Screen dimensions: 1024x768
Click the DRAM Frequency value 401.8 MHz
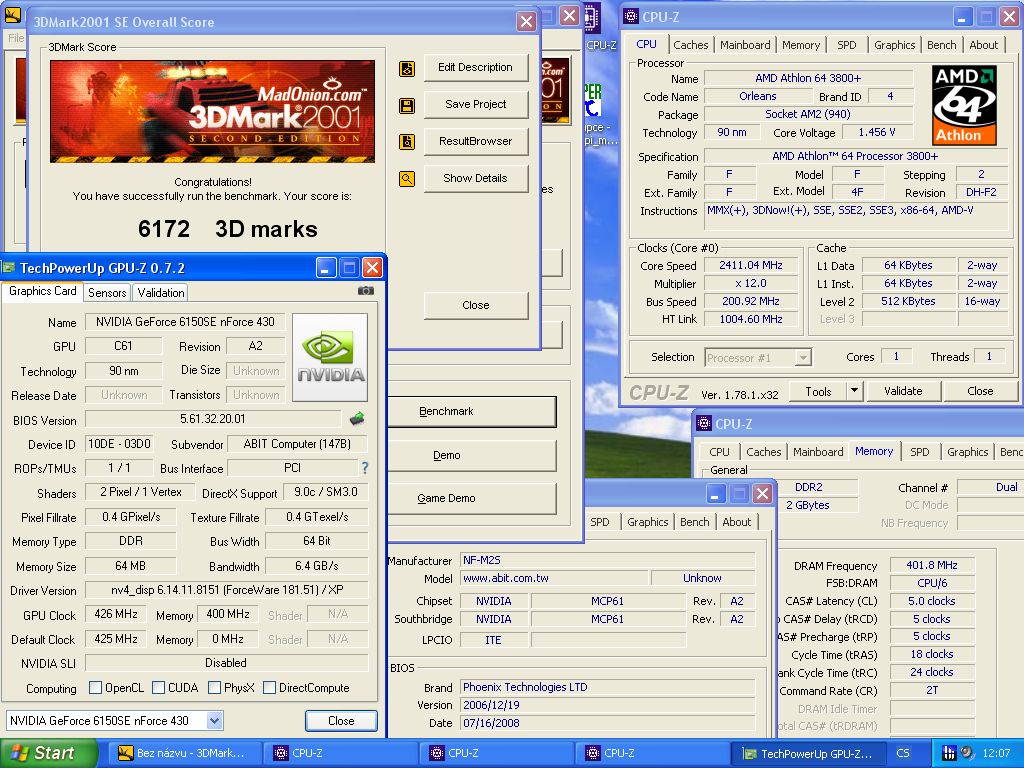[x=932, y=565]
